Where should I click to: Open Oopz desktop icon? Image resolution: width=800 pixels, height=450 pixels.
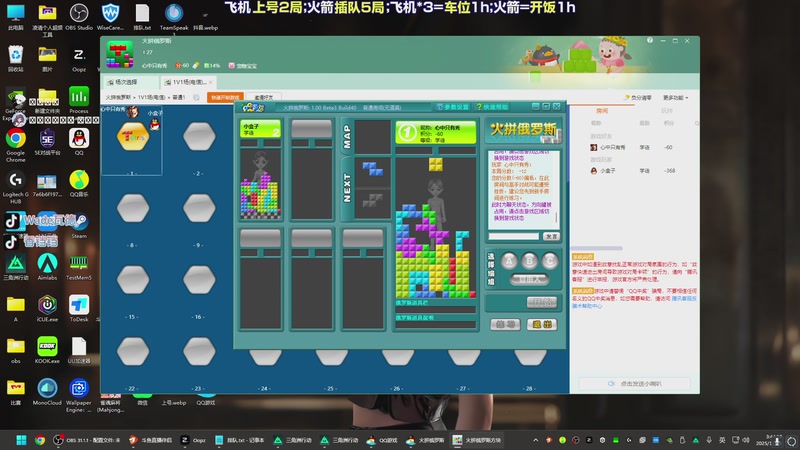click(79, 58)
